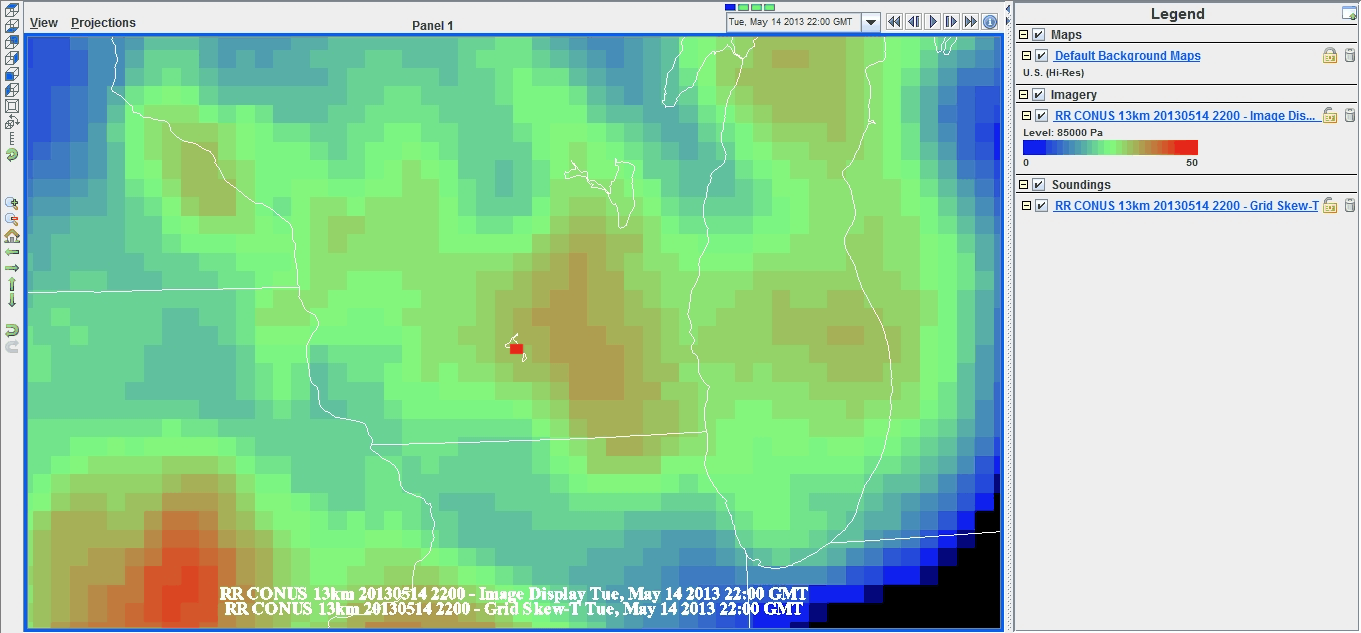1361x633 pixels.
Task: Step back one animation frame
Action: pos(914,22)
